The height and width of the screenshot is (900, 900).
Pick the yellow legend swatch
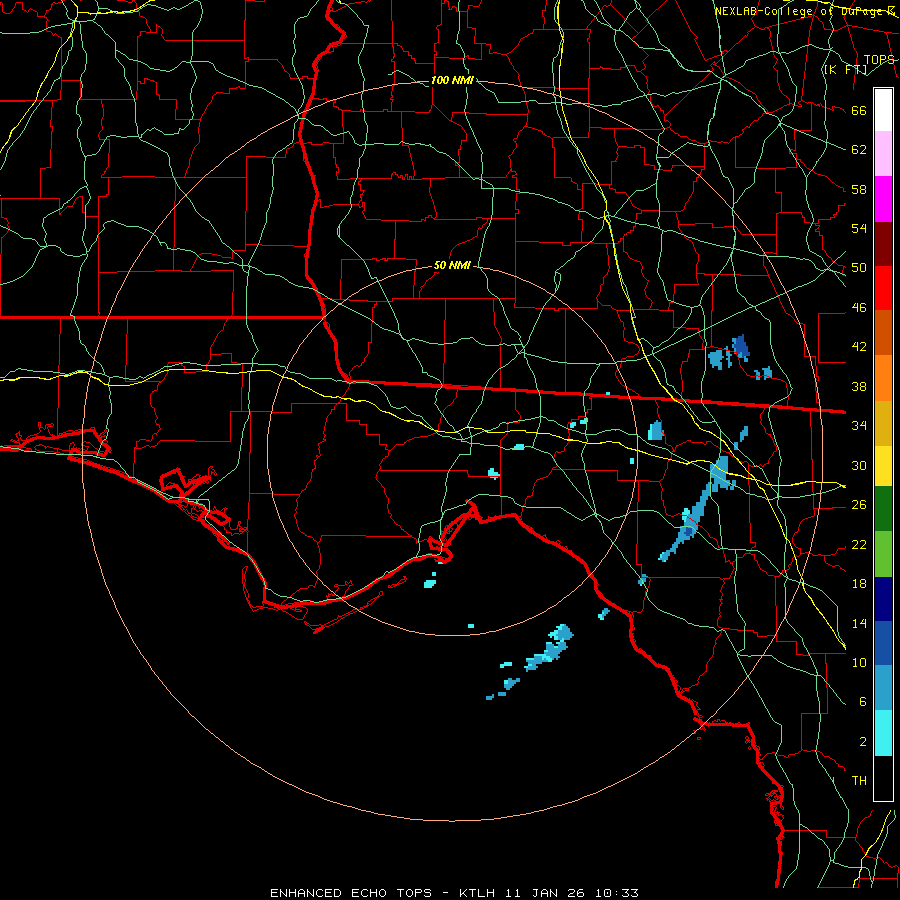coord(883,466)
